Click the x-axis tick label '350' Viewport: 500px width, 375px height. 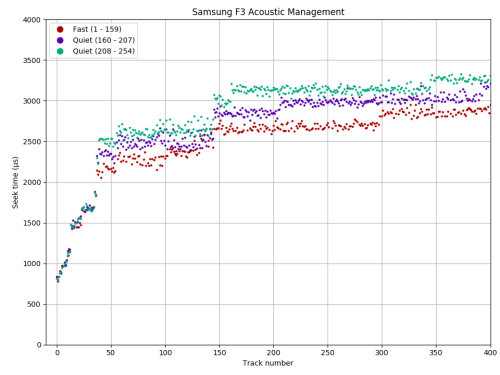coord(436,353)
